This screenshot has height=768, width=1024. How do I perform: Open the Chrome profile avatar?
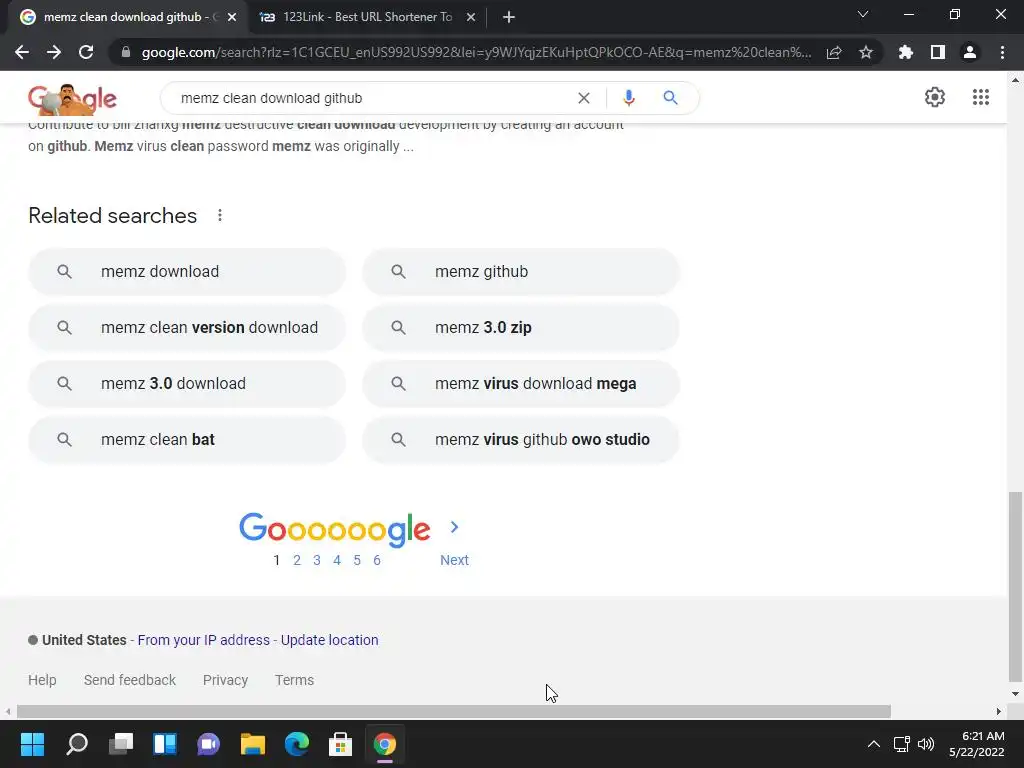click(970, 52)
